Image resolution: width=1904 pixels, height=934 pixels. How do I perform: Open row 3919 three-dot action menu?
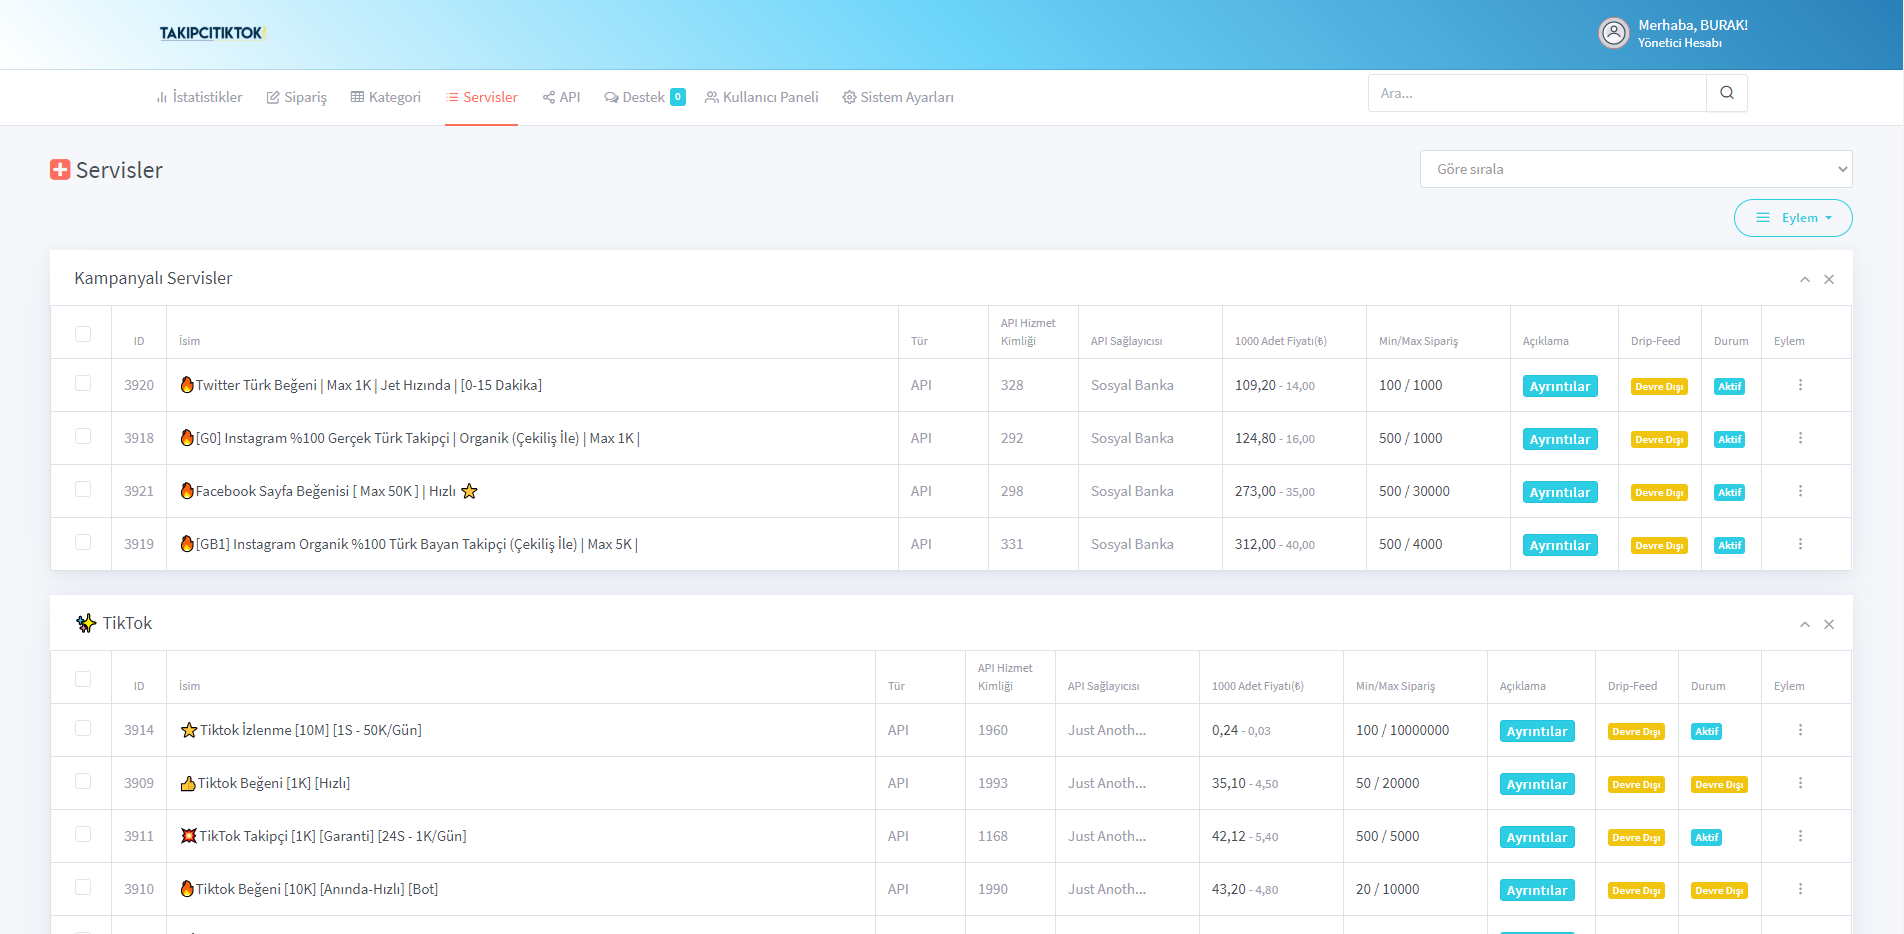click(1800, 544)
